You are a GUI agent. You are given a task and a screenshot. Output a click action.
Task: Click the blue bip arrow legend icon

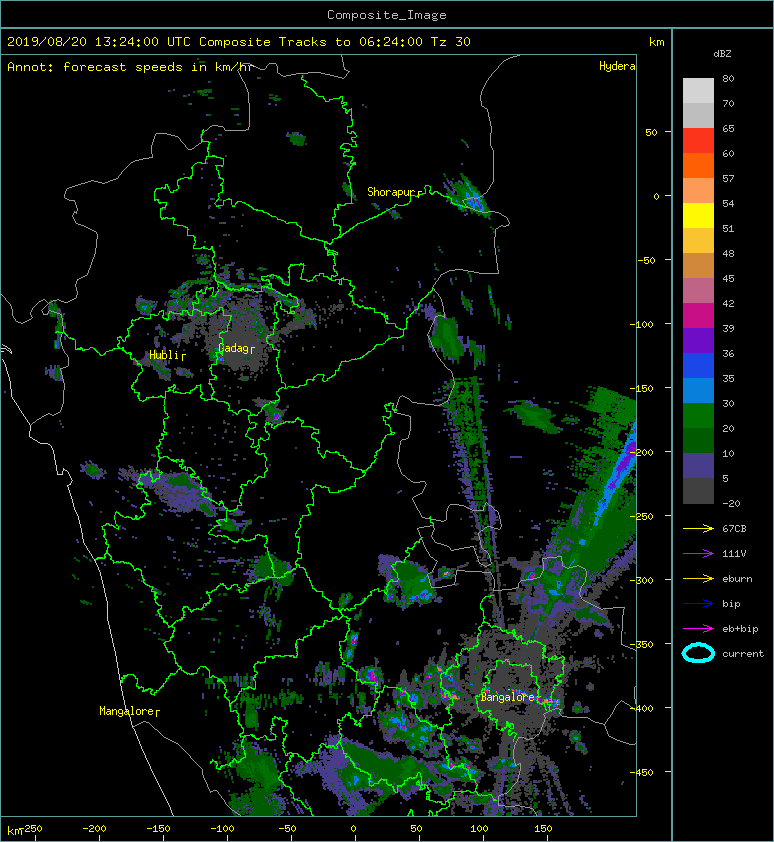(698, 604)
